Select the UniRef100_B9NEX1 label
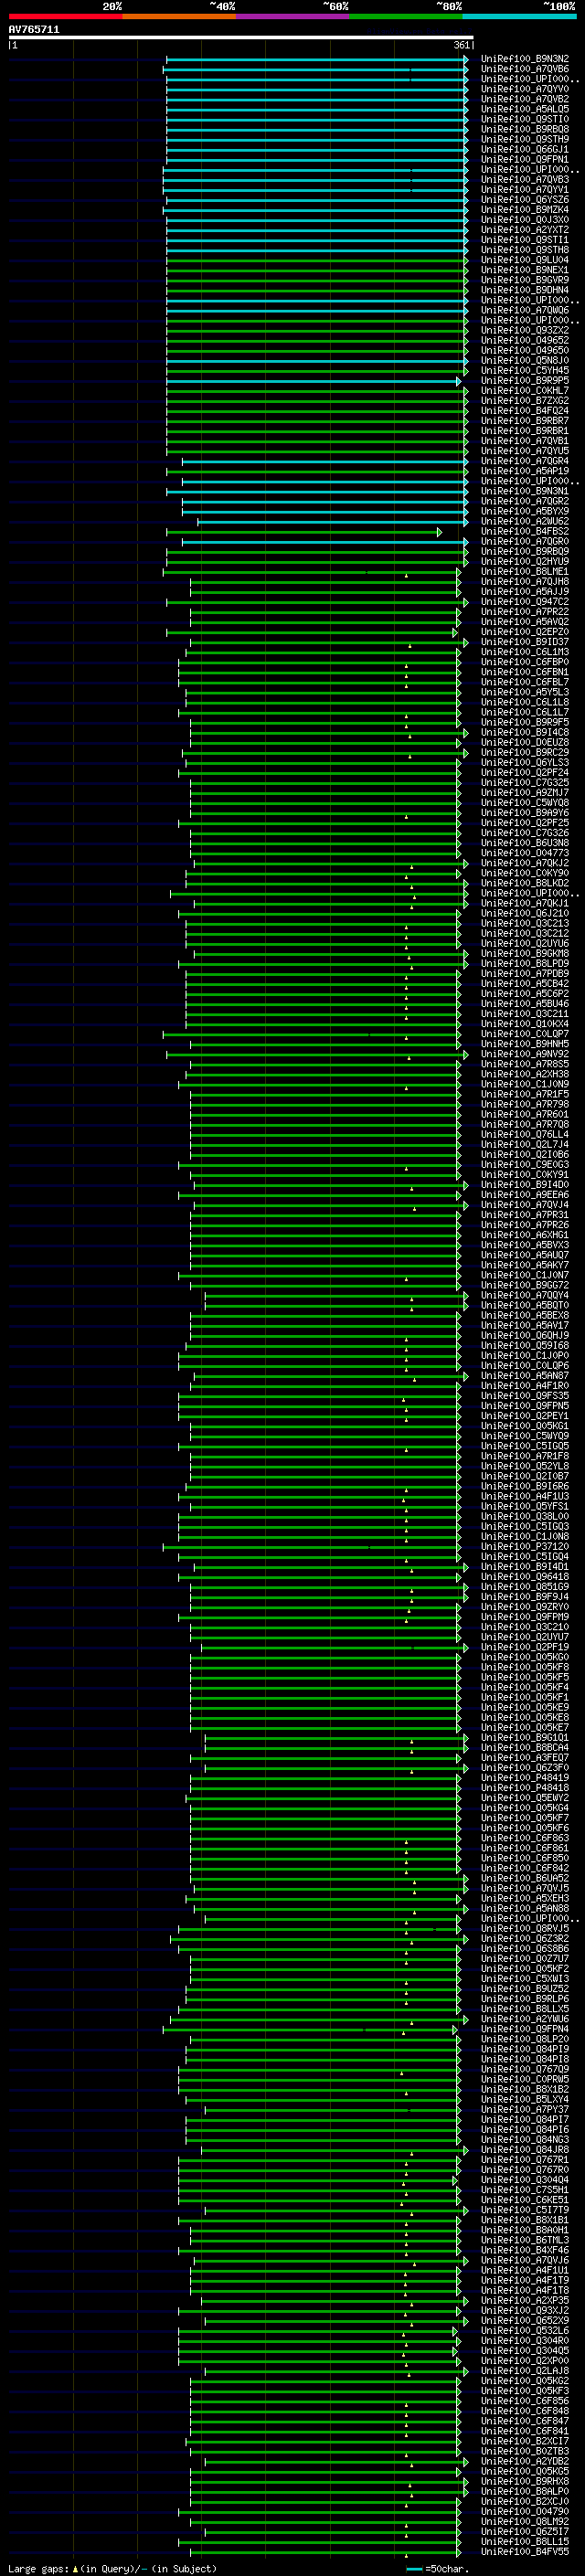The height and width of the screenshot is (2576, 585). [x=525, y=270]
